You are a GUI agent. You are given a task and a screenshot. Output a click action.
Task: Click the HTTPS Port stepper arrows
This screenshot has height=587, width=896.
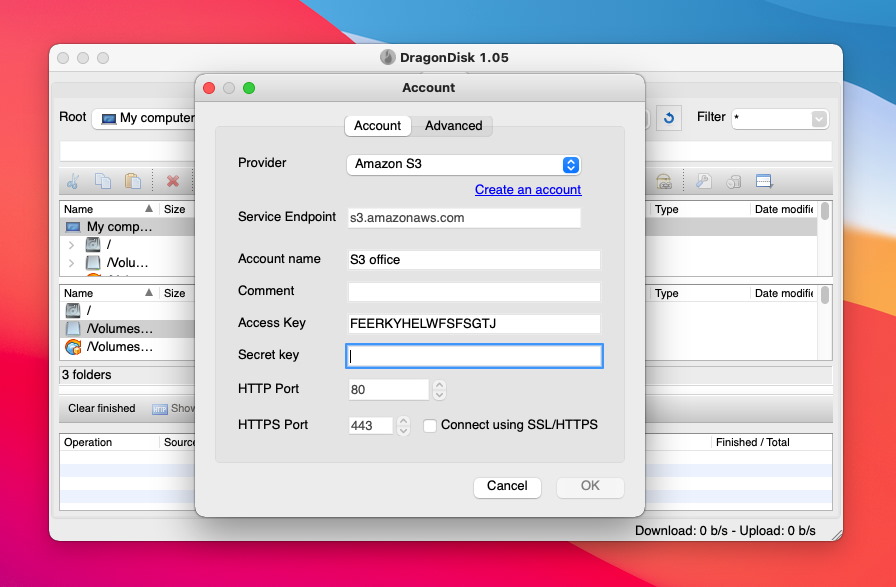403,426
